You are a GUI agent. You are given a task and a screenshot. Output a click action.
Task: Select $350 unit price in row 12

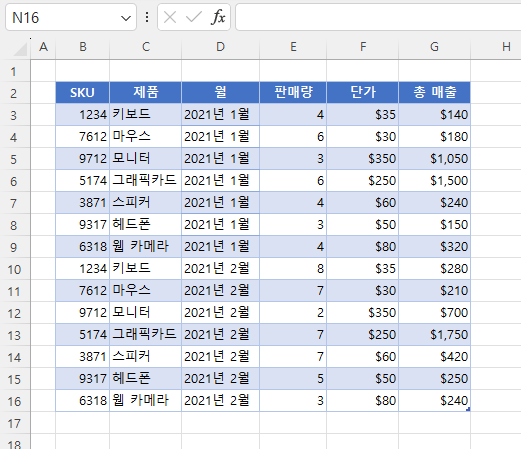click(x=363, y=313)
